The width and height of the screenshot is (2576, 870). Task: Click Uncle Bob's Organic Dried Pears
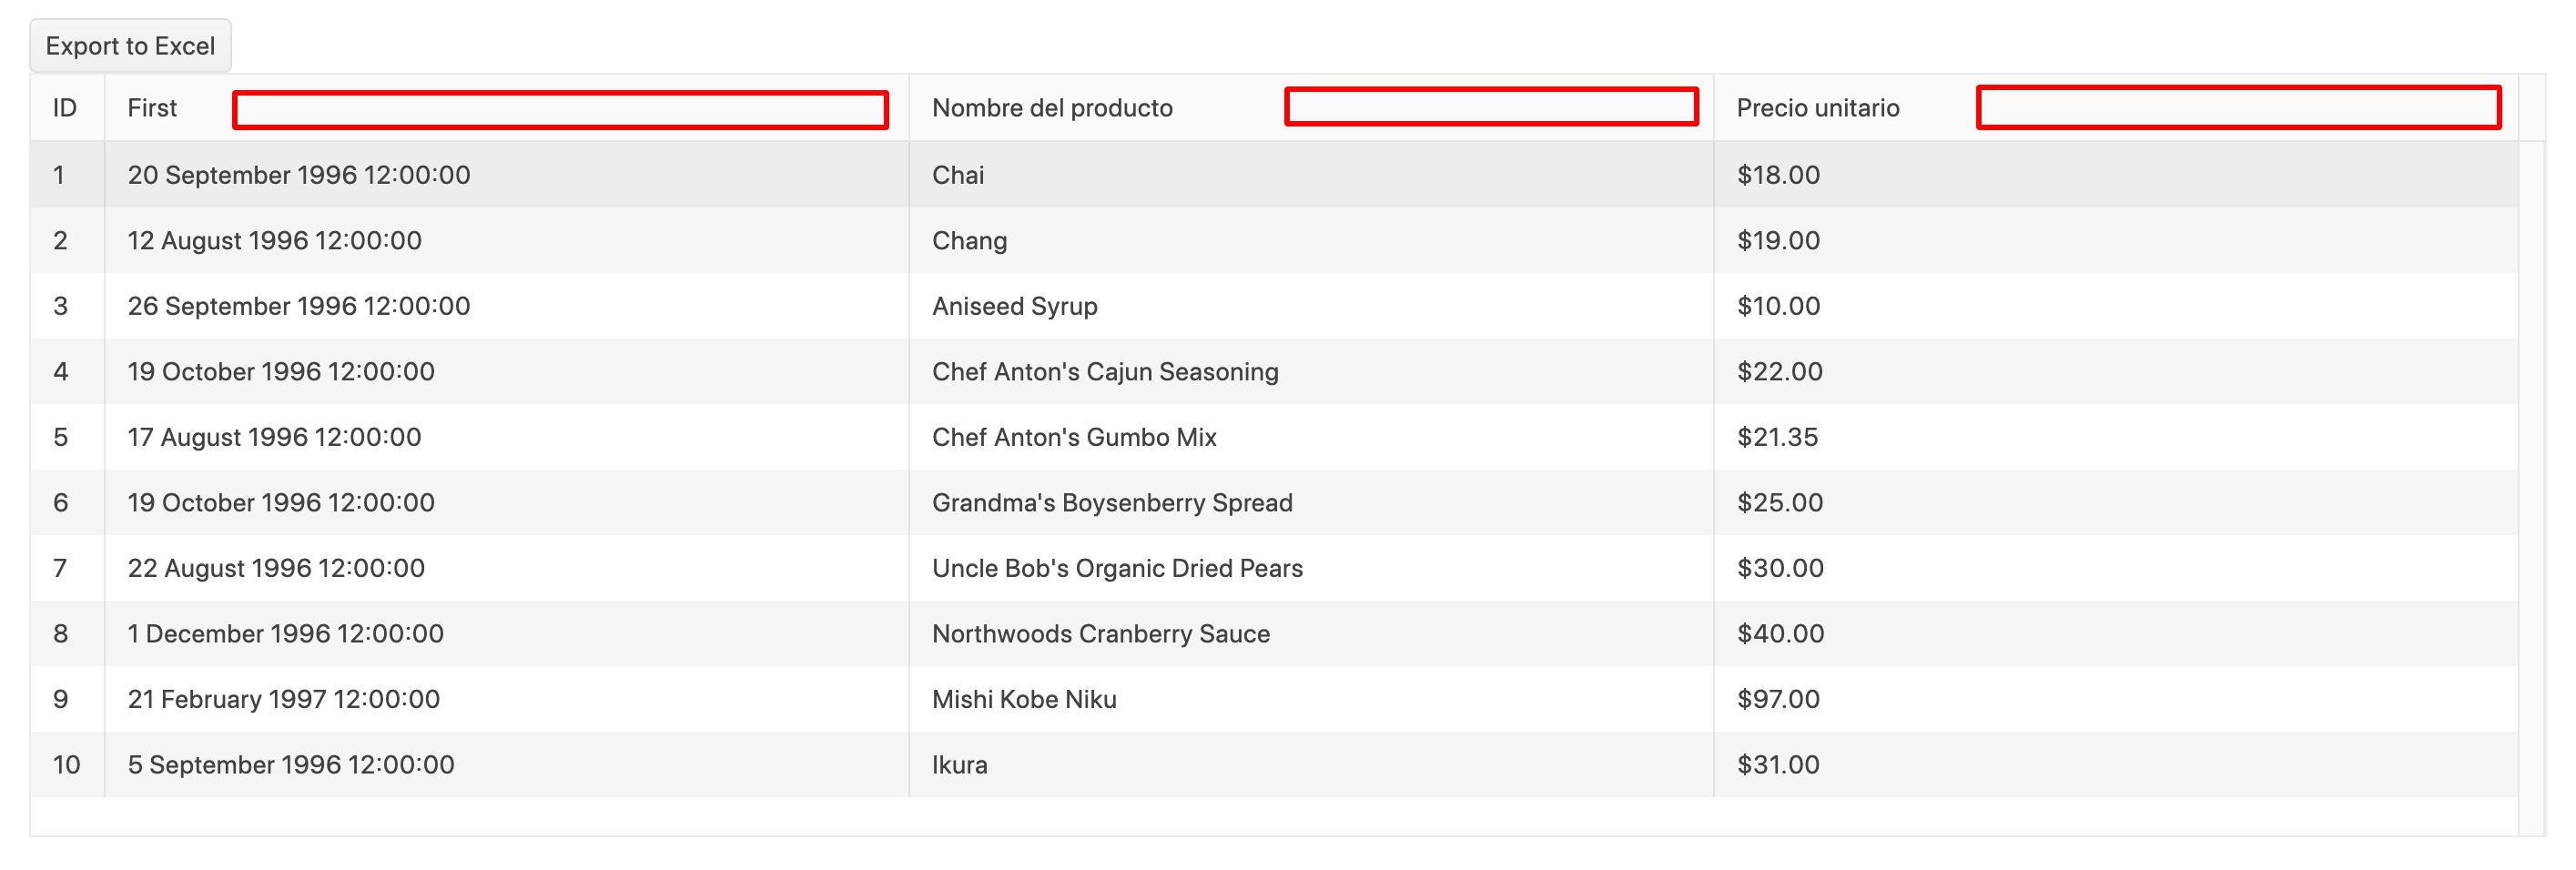[1117, 568]
